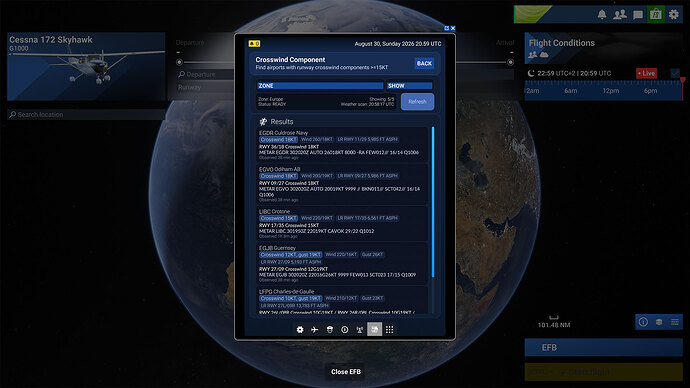Screen dimensions: 690x388
Task: Select the LFPG Charles-de-Gaulle result
Action: (x=342, y=301)
